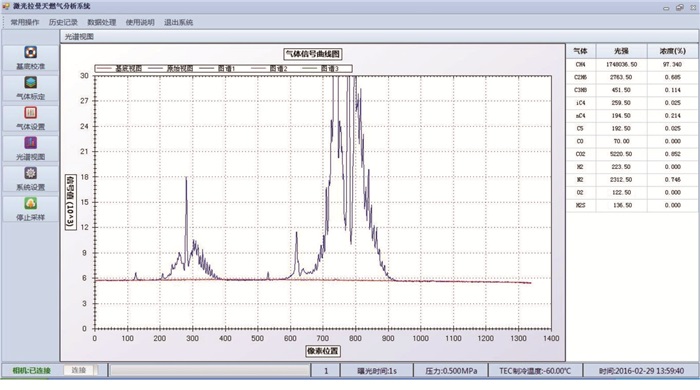Select C3H8 row gas name cell

tap(580, 90)
